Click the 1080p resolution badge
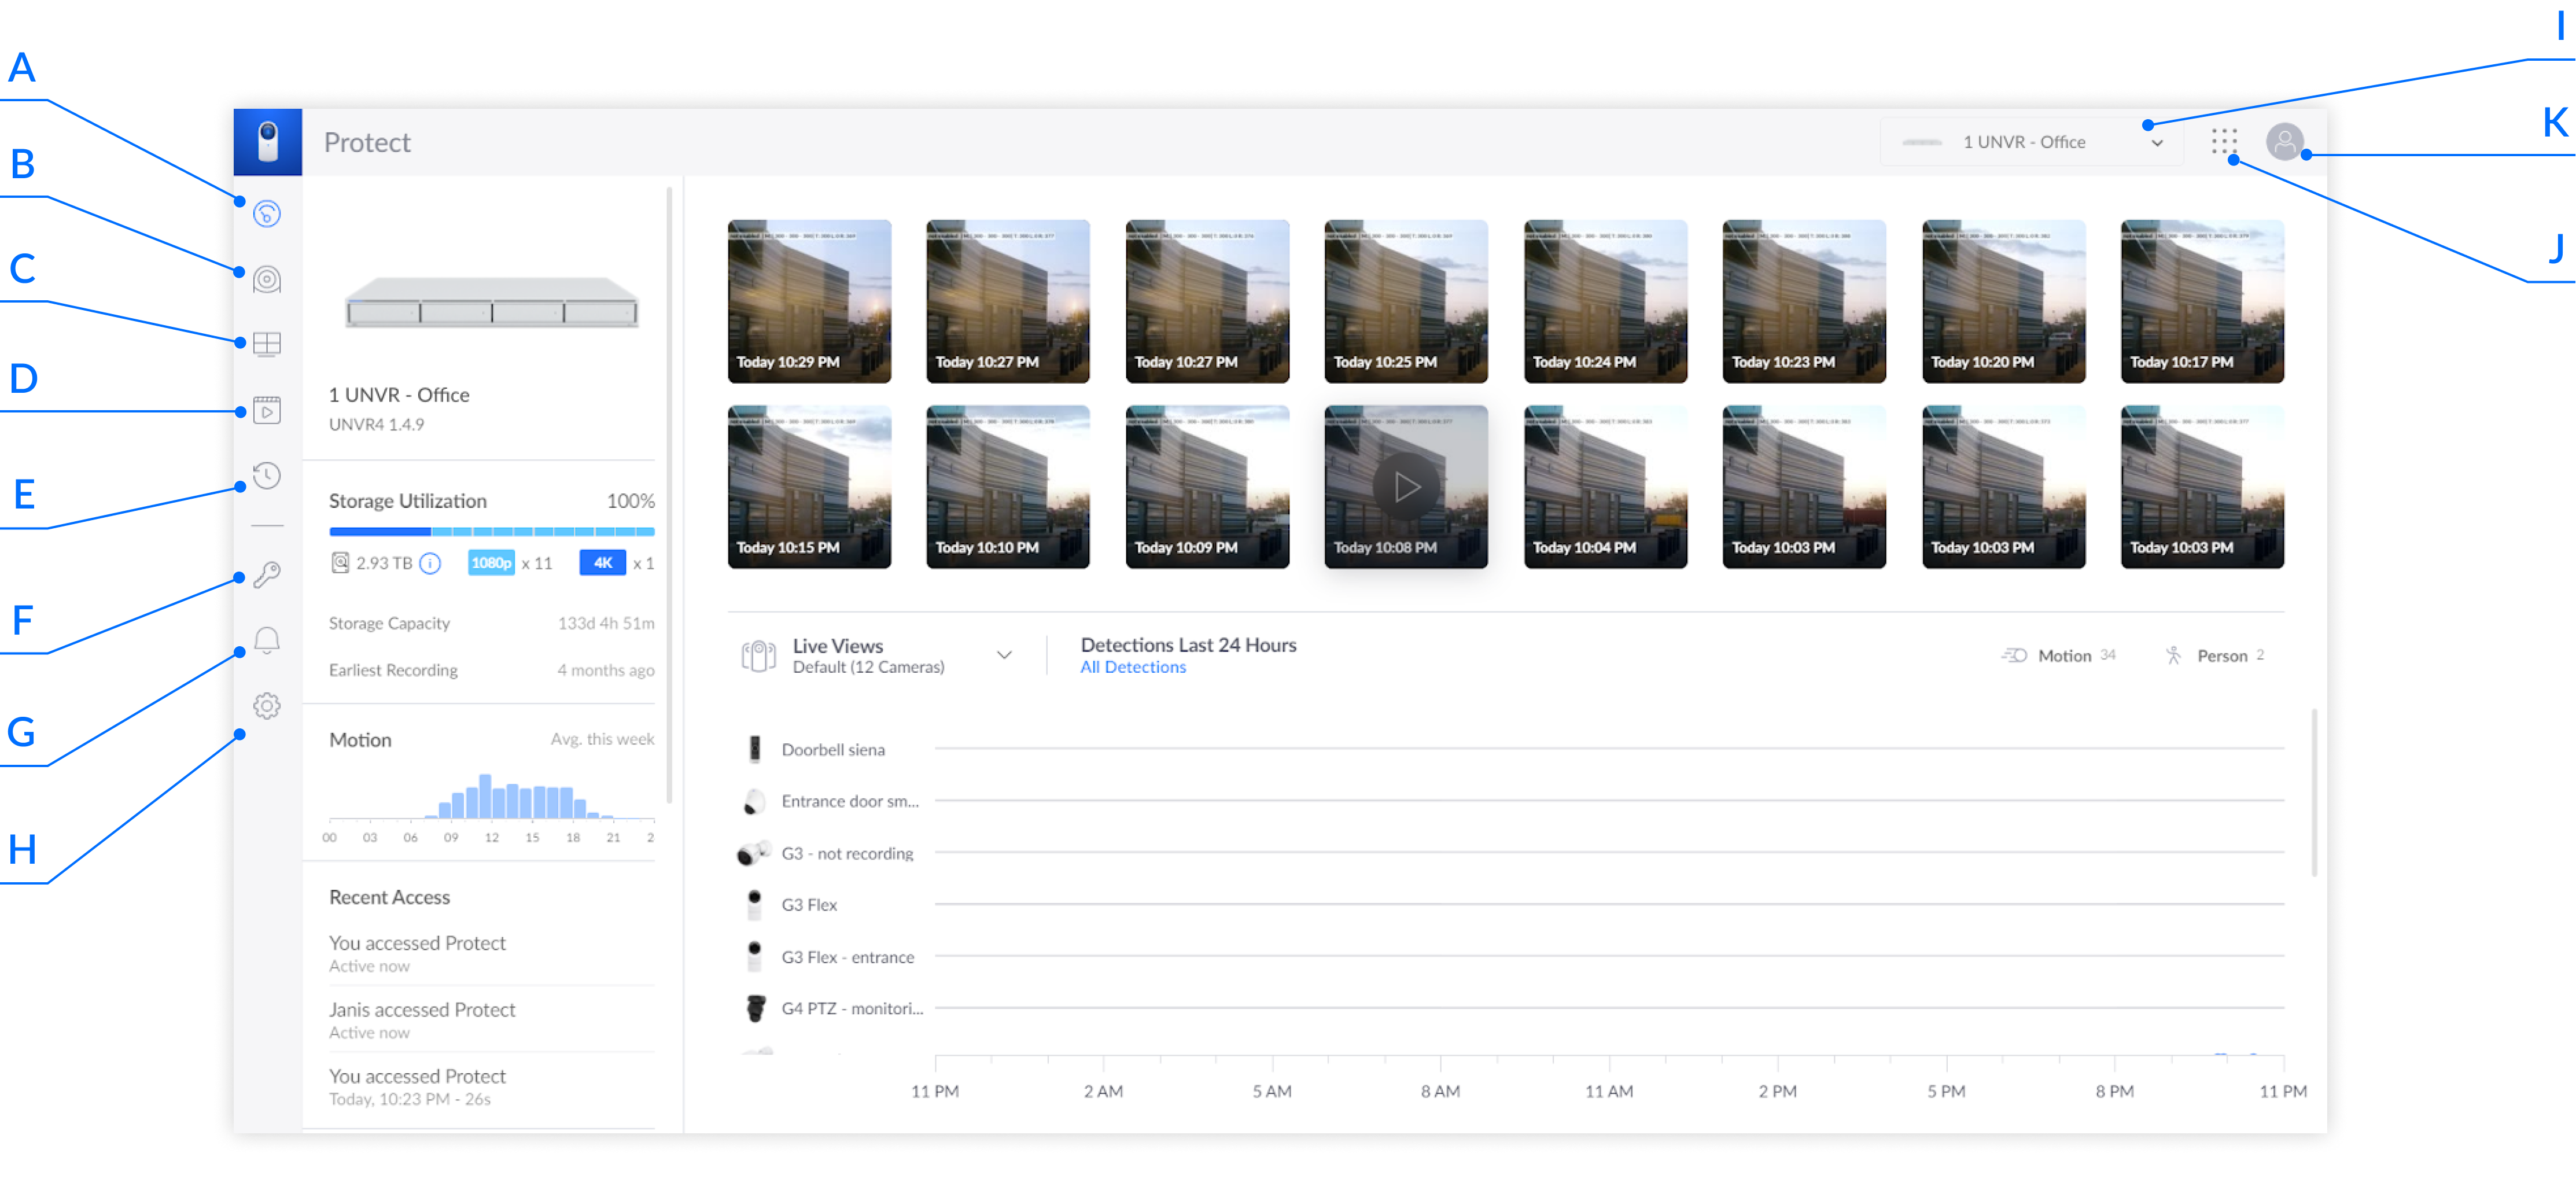Image resolution: width=2576 pixels, height=1190 pixels. point(491,563)
